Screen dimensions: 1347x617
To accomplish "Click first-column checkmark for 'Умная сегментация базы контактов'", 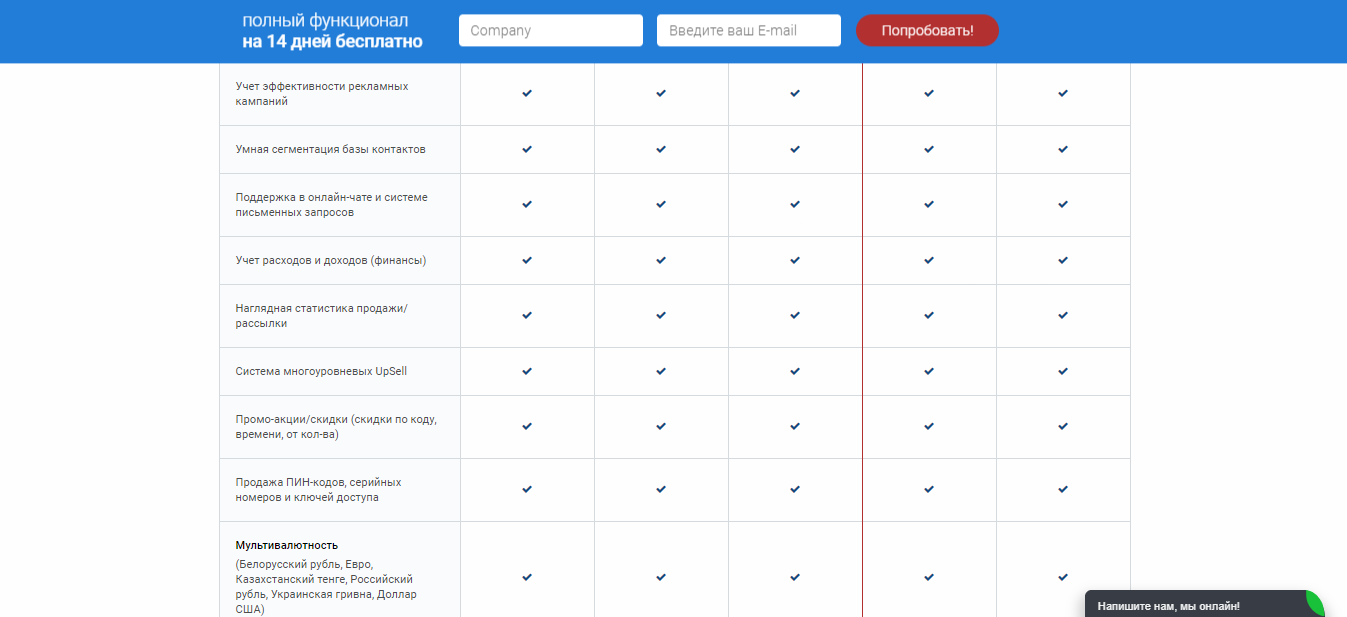I will [527, 150].
